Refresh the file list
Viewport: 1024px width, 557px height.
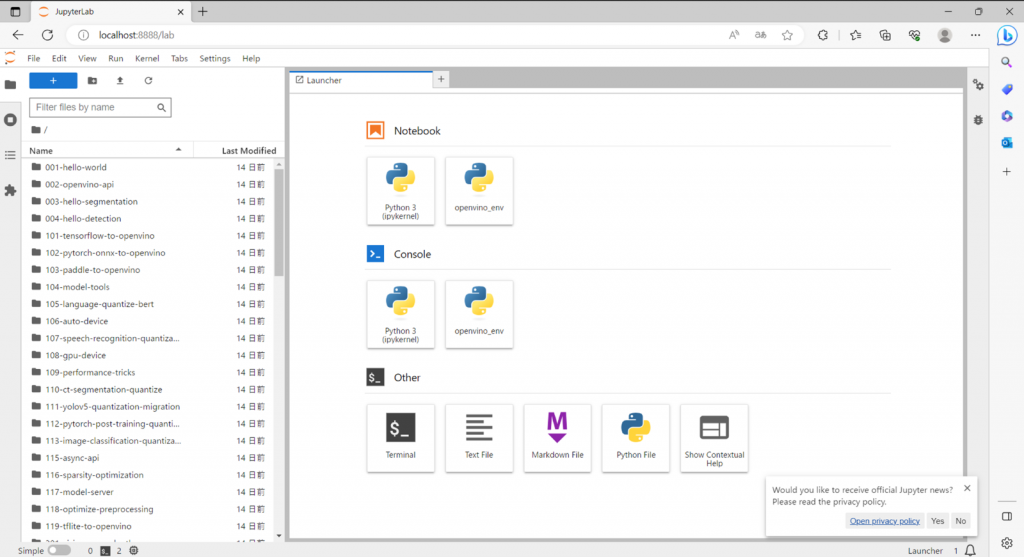(148, 80)
